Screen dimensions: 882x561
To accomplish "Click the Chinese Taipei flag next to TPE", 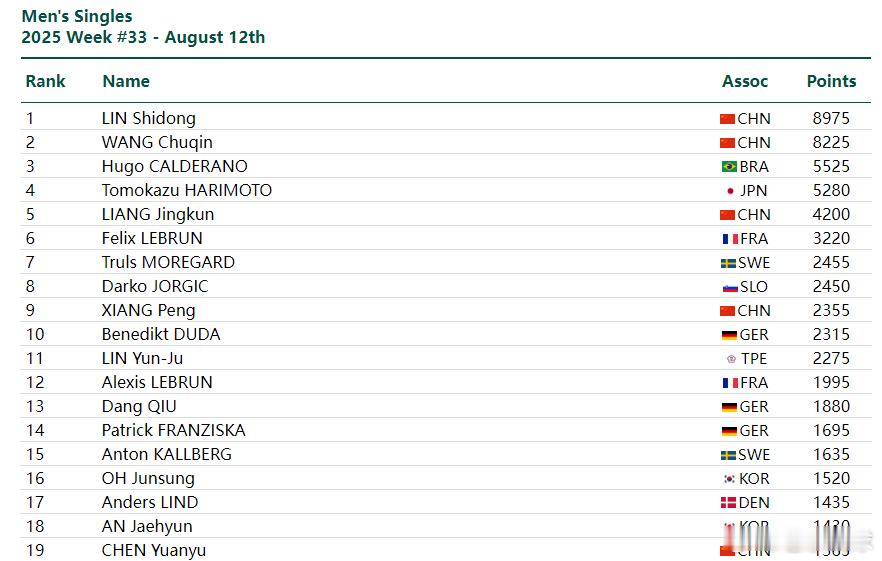I will (731, 358).
